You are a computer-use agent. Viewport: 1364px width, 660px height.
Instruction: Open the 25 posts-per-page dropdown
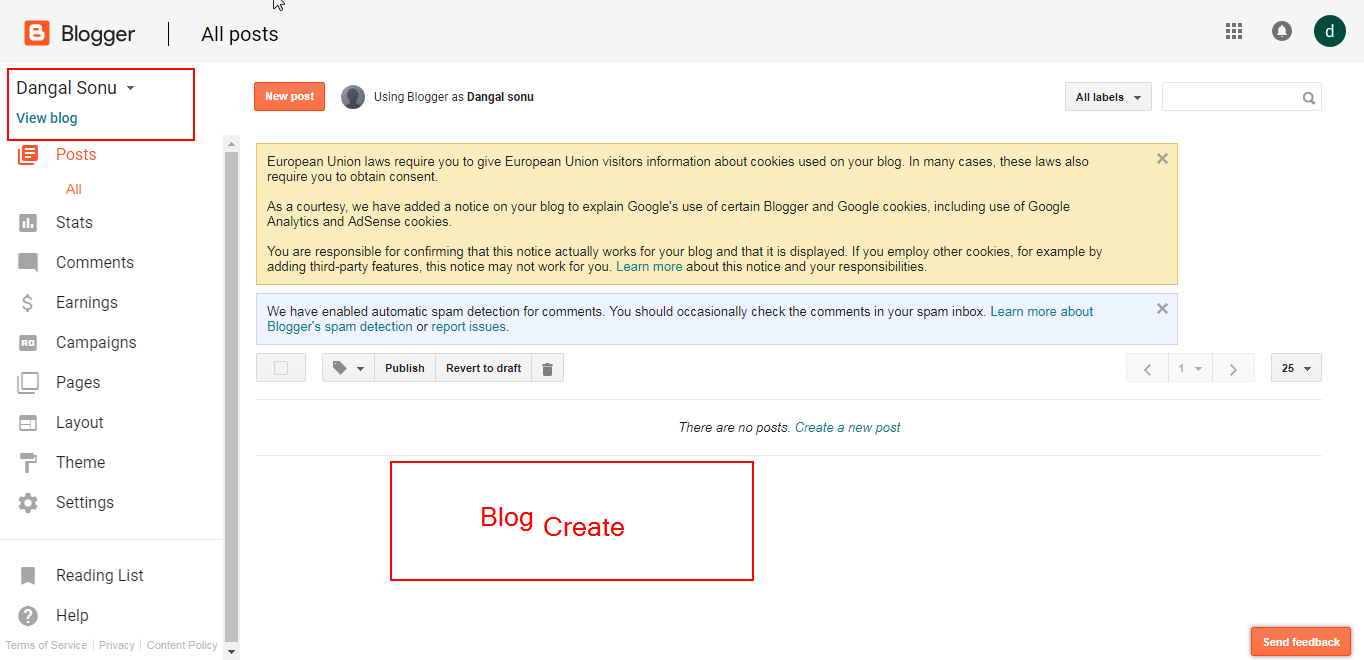1296,368
